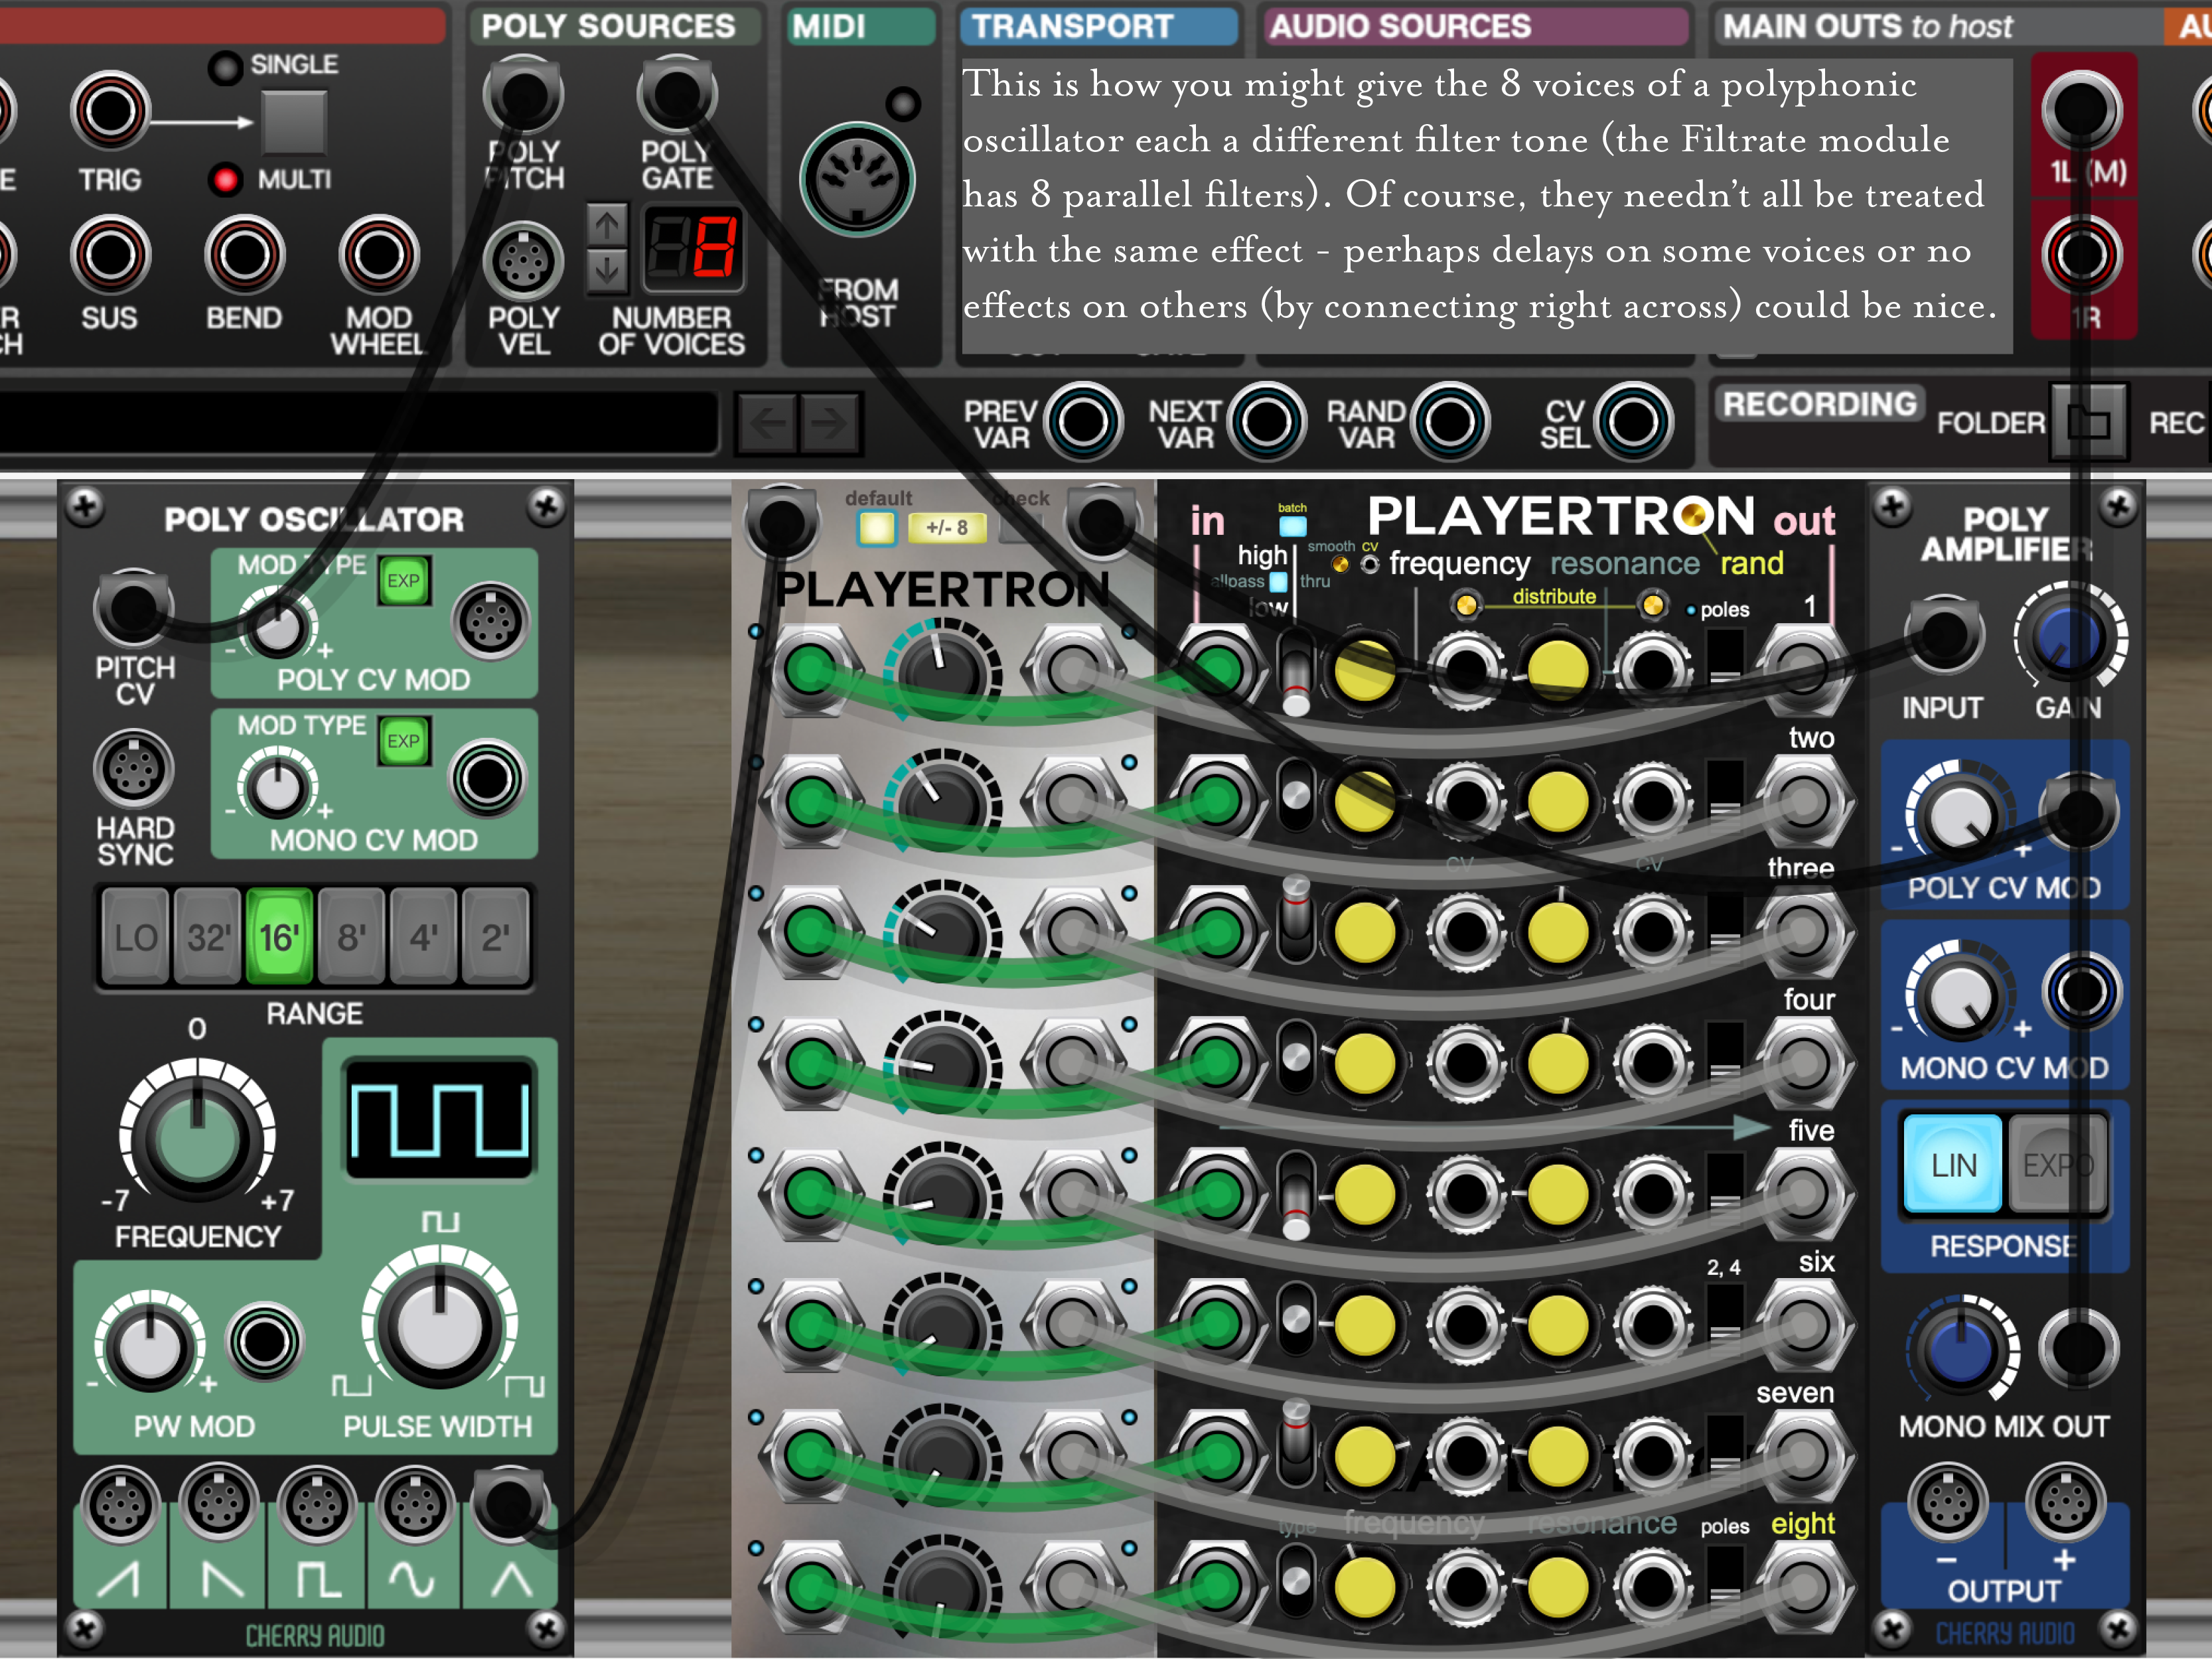Screen dimensions: 2212x1659
Task: Click the previous arrow next to preset display
Action: pyautogui.click(x=767, y=424)
